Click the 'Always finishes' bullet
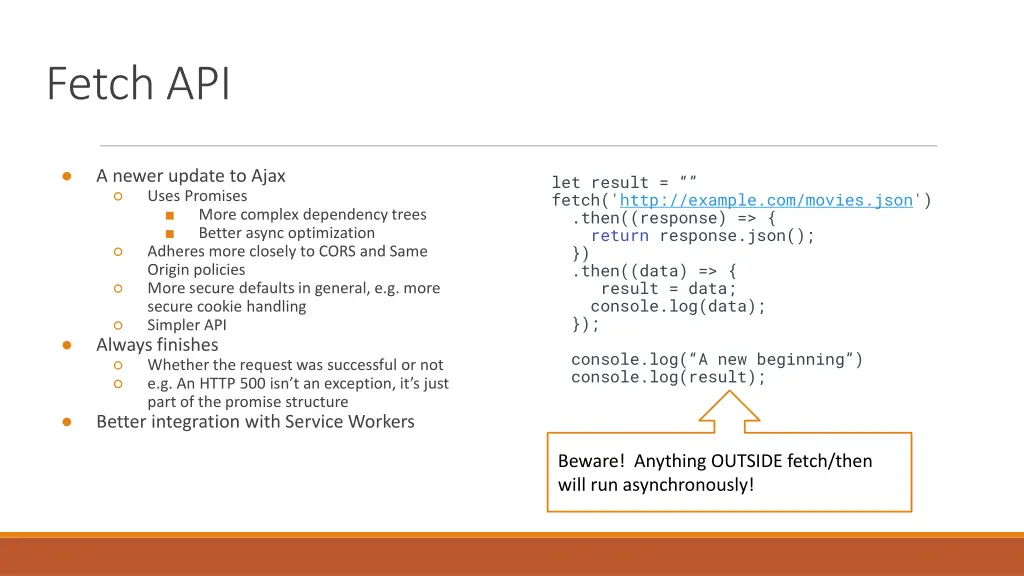Viewport: 1024px width, 576px height. click(x=157, y=345)
